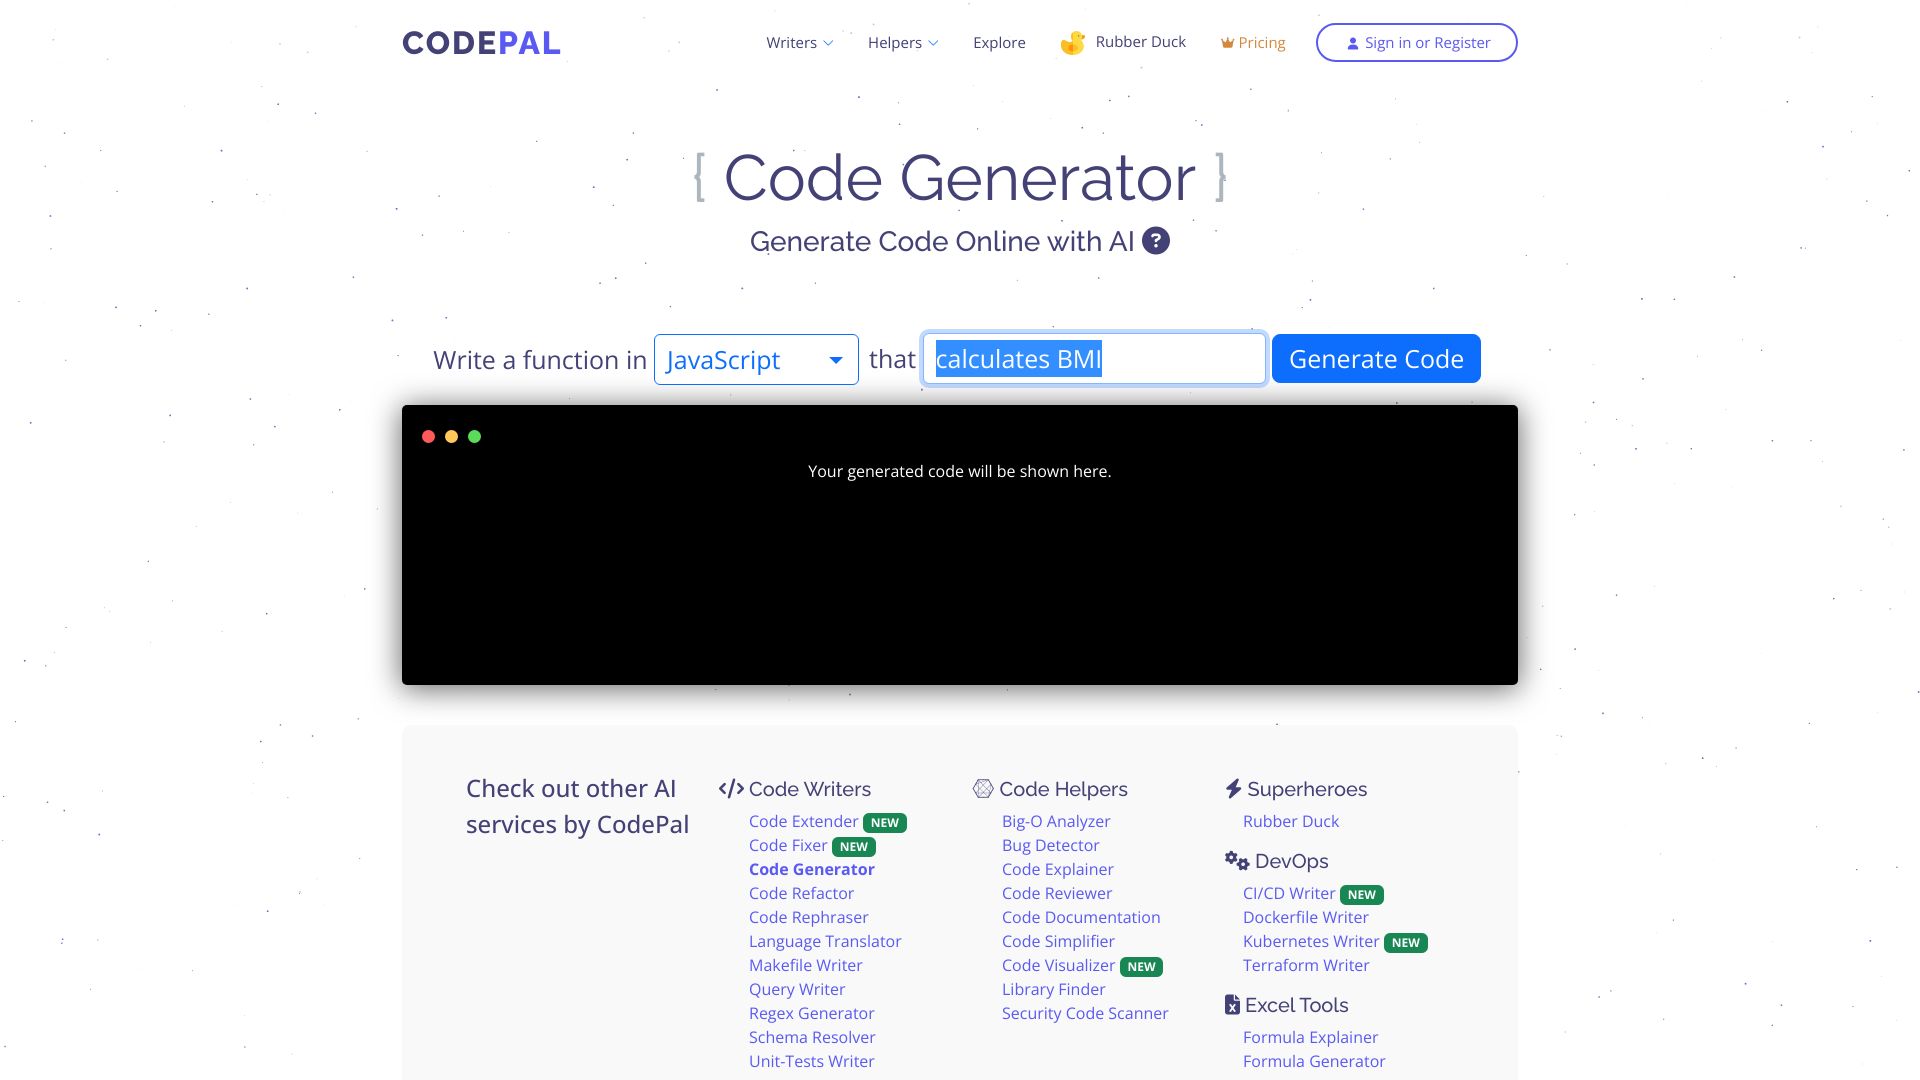Open the JavaScript language selector
Image resolution: width=1920 pixels, height=1080 pixels.
click(x=756, y=357)
